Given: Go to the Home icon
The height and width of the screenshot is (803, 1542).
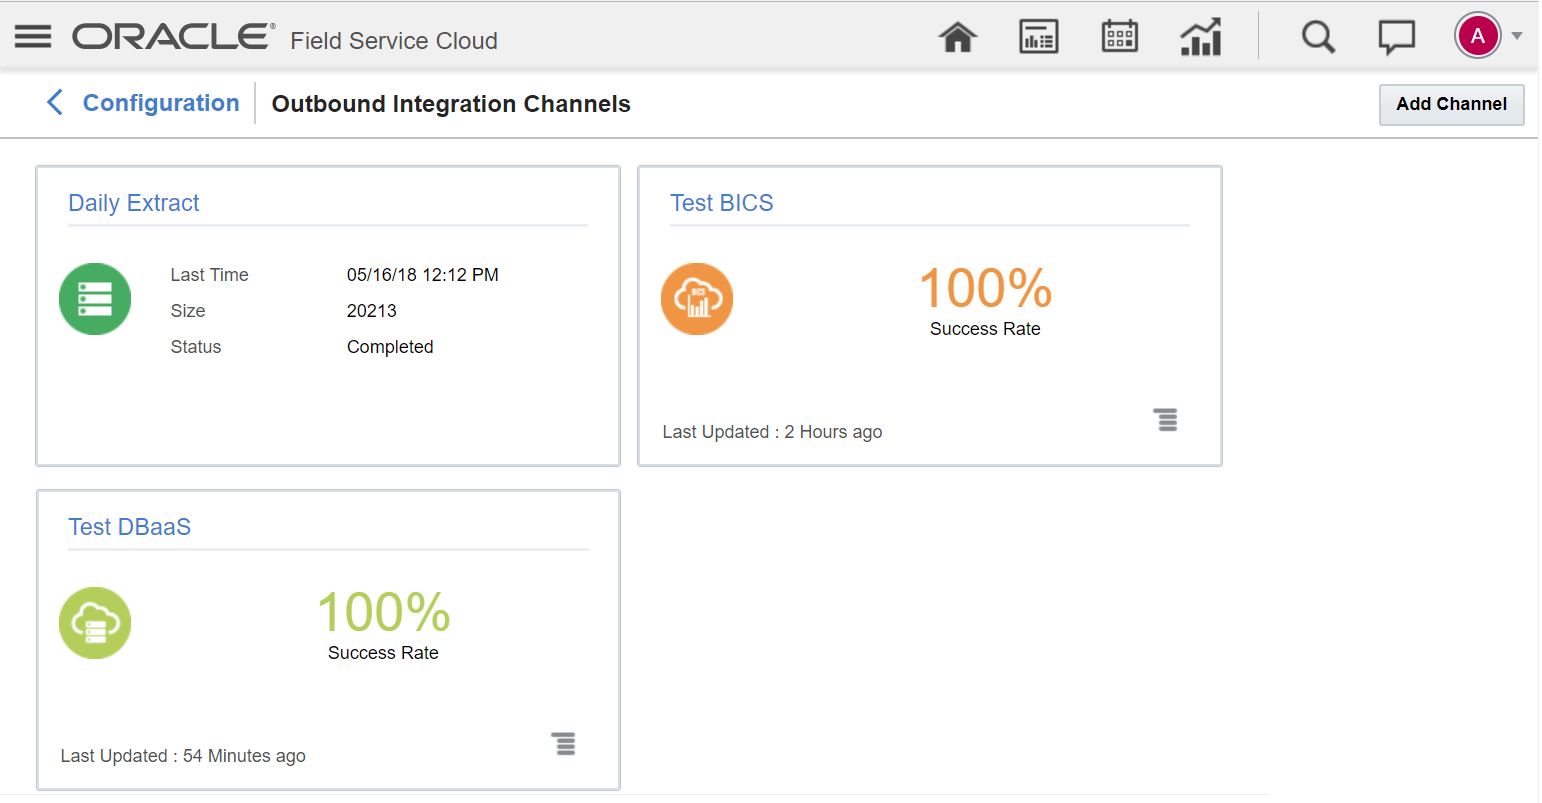Looking at the screenshot, I should (957, 38).
